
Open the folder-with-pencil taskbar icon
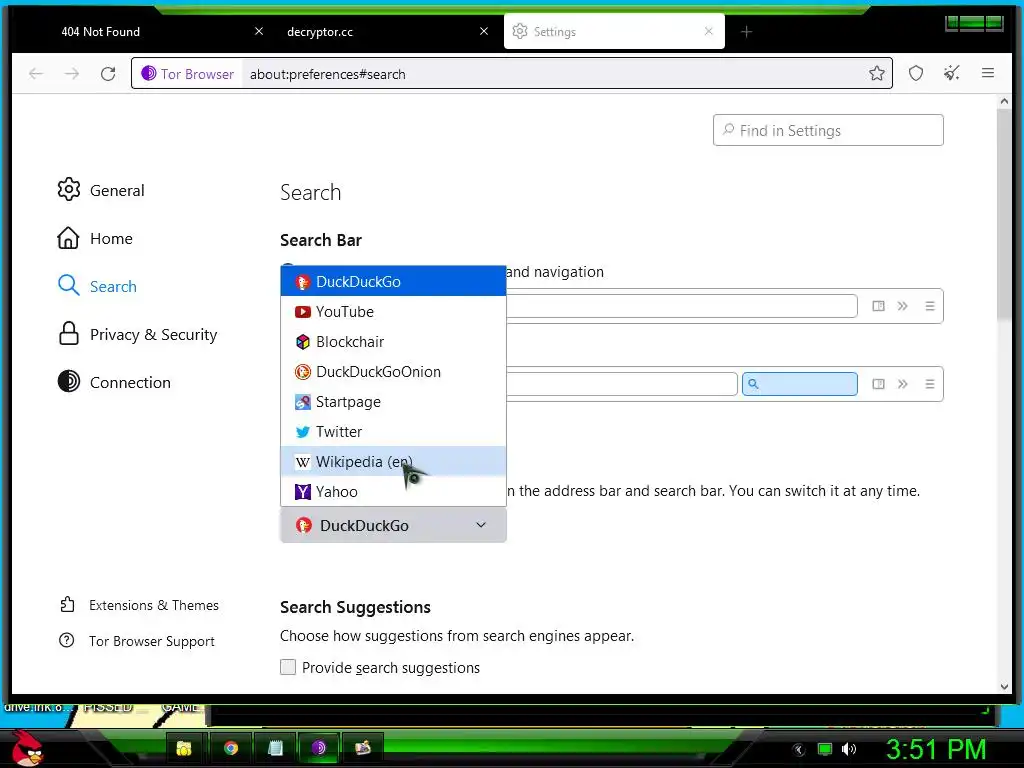362,748
